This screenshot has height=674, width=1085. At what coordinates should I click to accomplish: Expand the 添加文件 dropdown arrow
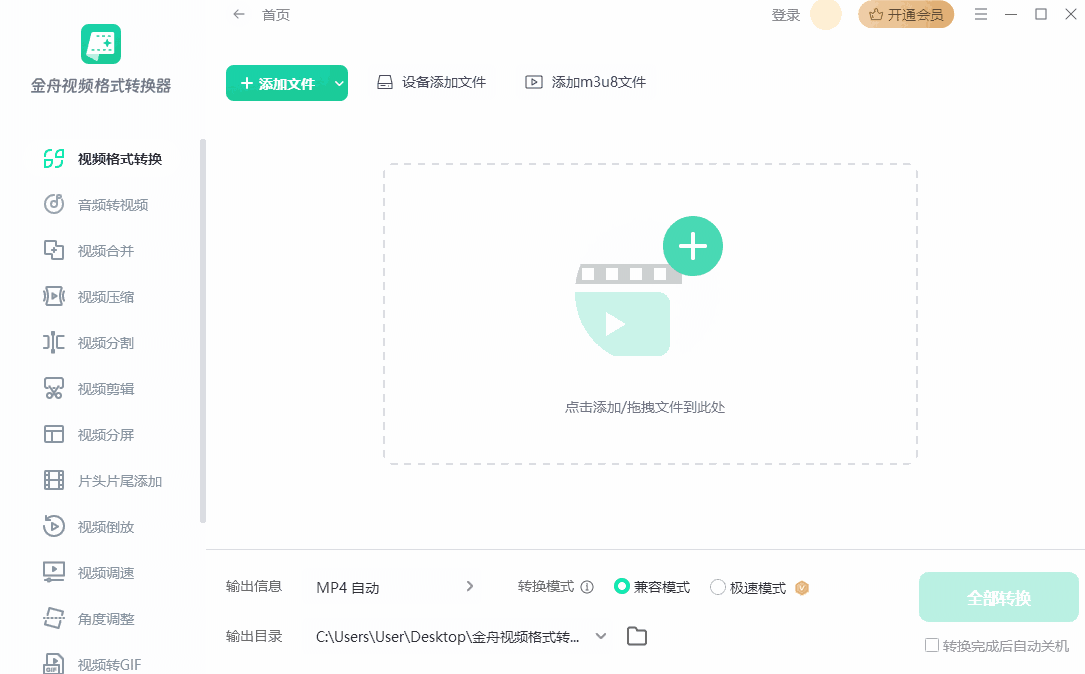click(x=339, y=83)
